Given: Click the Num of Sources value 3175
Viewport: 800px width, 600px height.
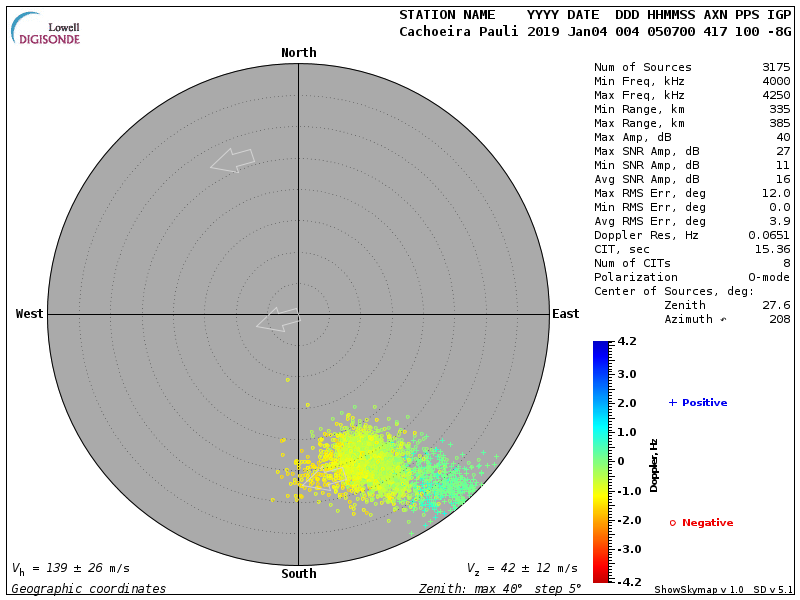Looking at the screenshot, I should 775,67.
